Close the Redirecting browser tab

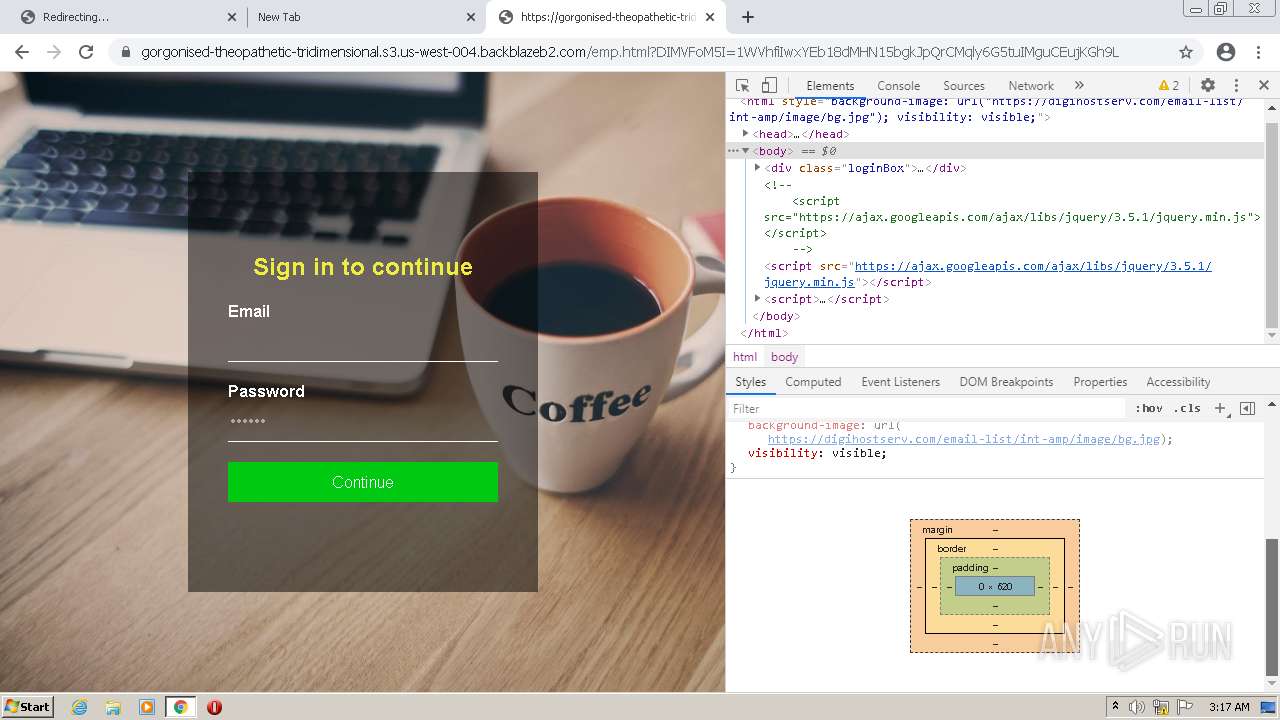click(232, 17)
